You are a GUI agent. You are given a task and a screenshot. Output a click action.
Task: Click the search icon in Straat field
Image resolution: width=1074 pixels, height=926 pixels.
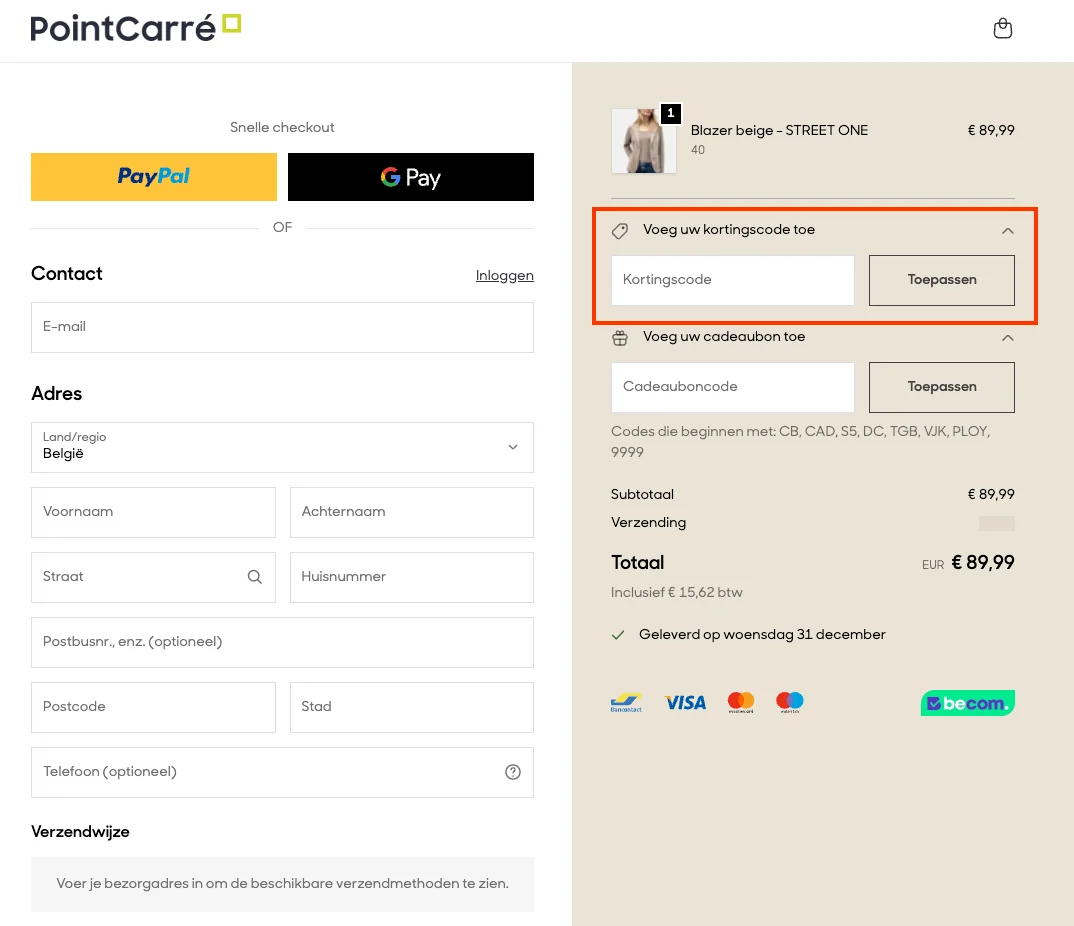click(254, 577)
